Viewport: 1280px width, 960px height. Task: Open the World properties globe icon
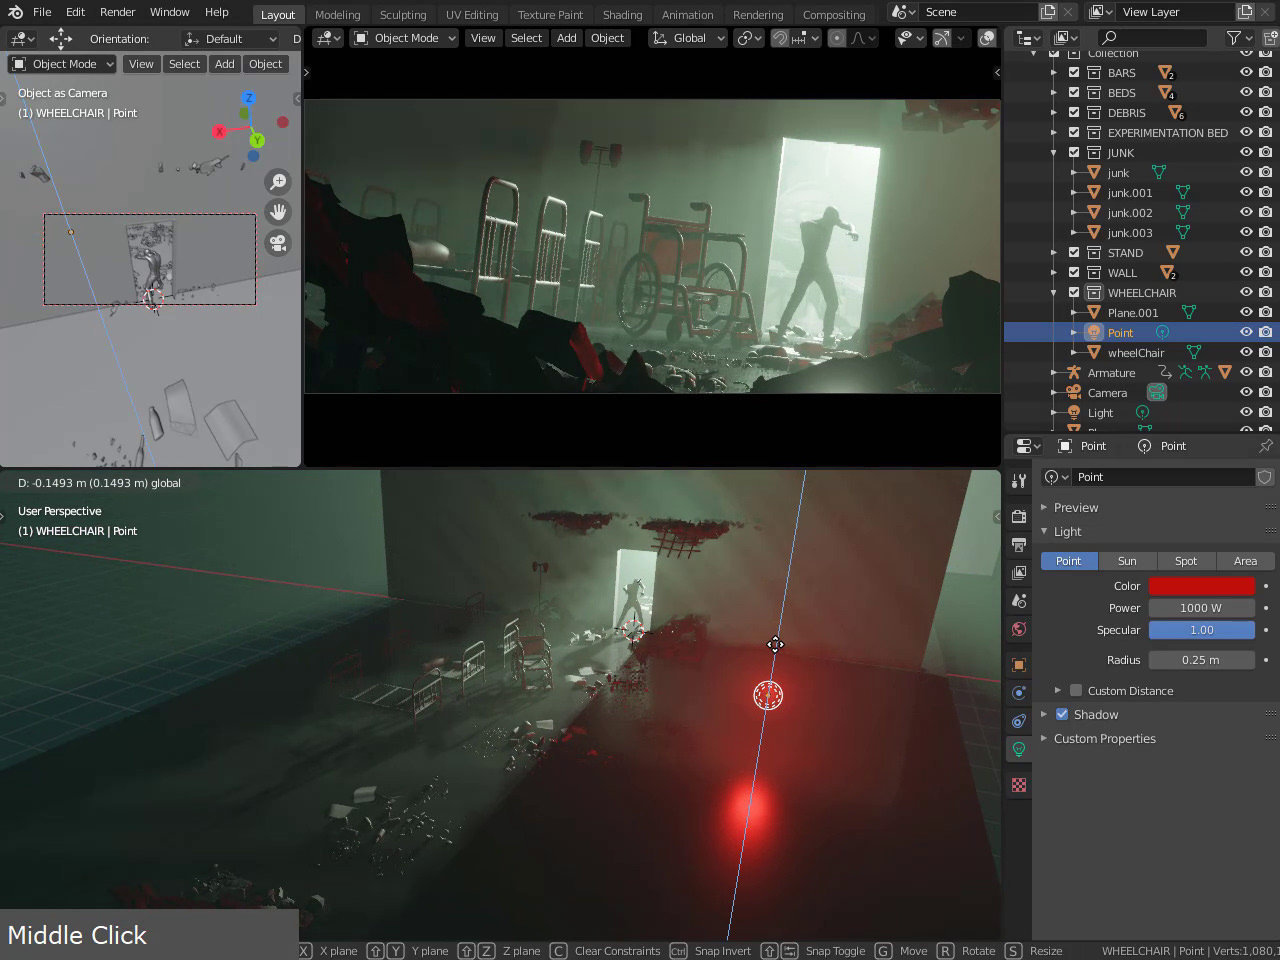tap(1018, 629)
